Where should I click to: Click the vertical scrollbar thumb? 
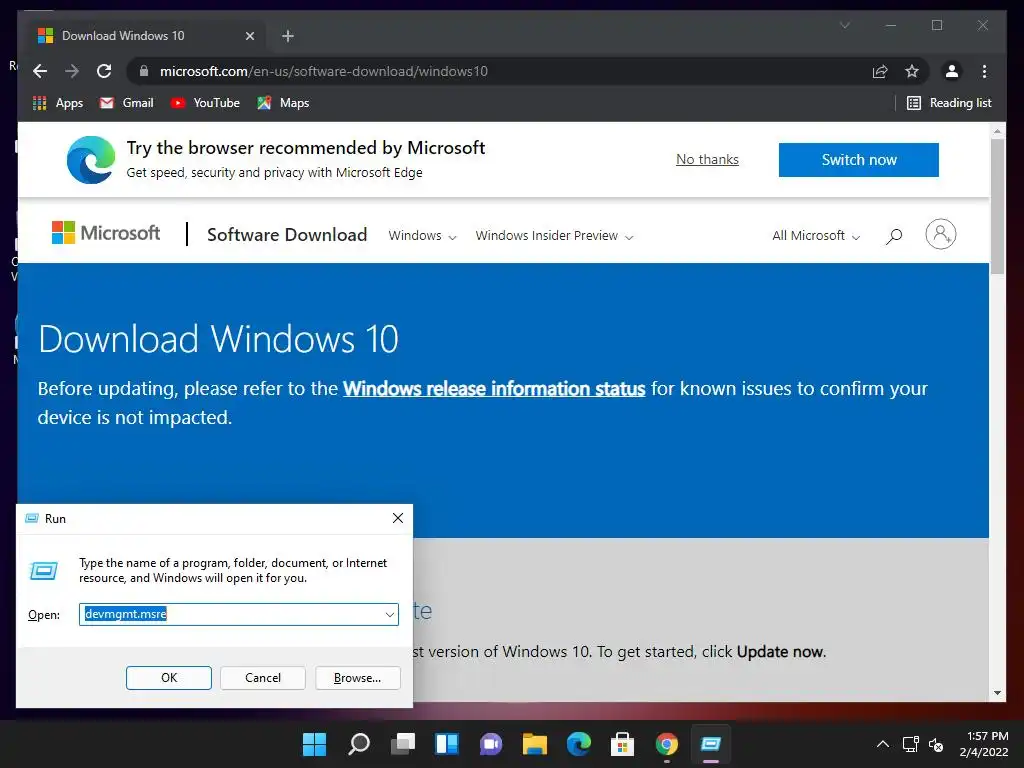point(997,206)
